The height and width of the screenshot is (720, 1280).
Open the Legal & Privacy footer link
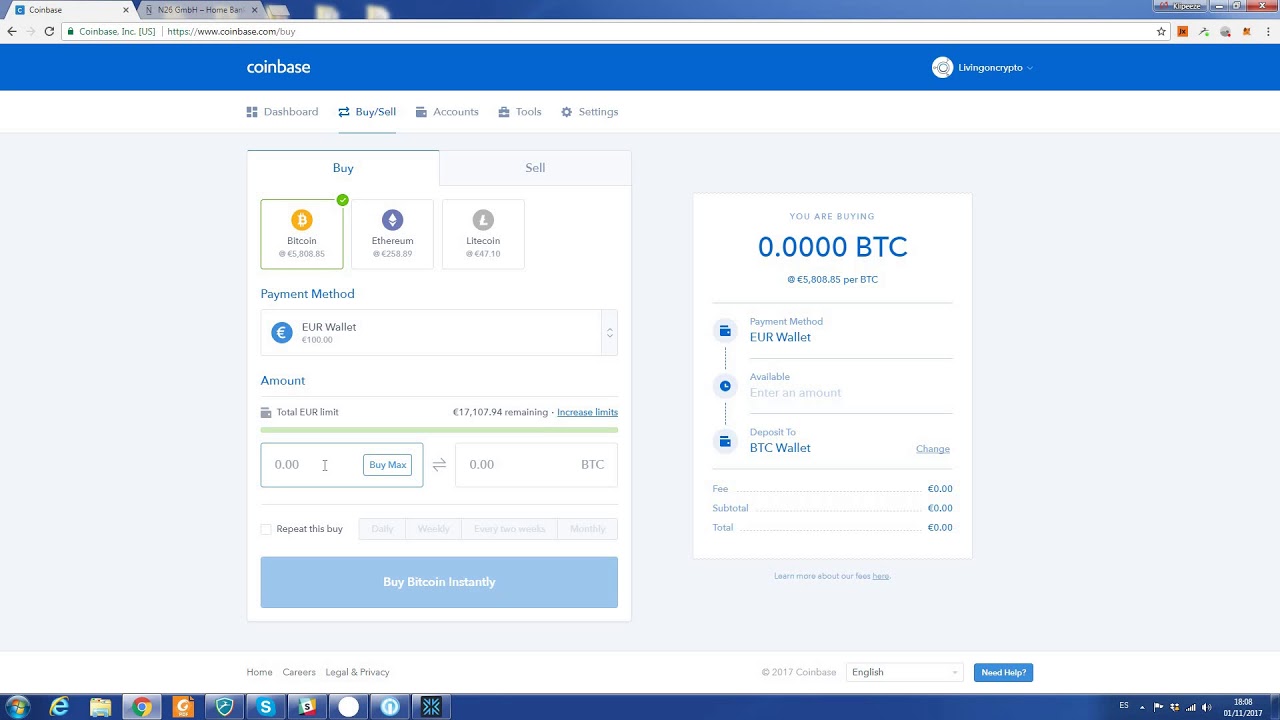357,672
